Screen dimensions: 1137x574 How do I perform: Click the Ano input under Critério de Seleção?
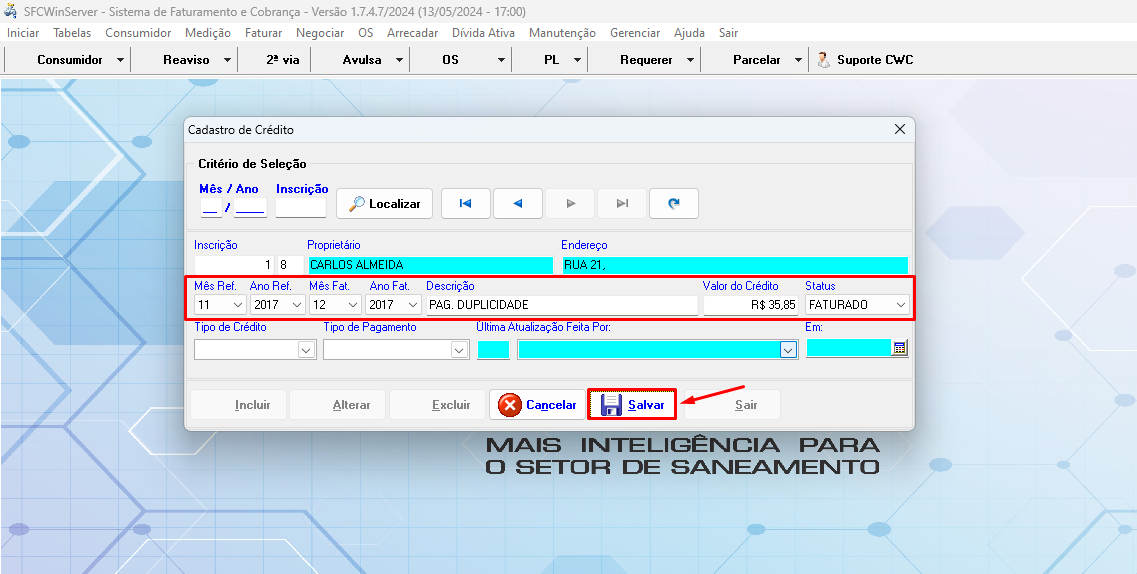[250, 207]
